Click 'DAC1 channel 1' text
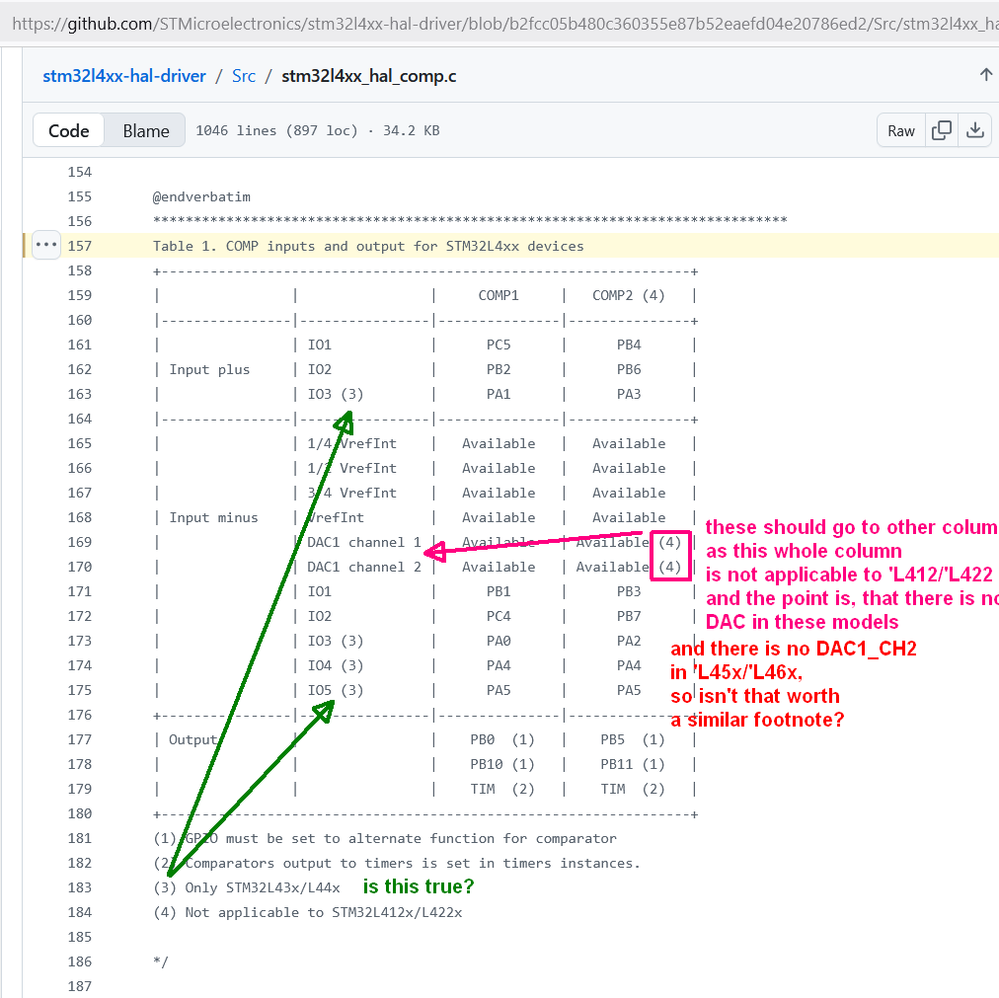The width and height of the screenshot is (999, 998). coord(364,542)
